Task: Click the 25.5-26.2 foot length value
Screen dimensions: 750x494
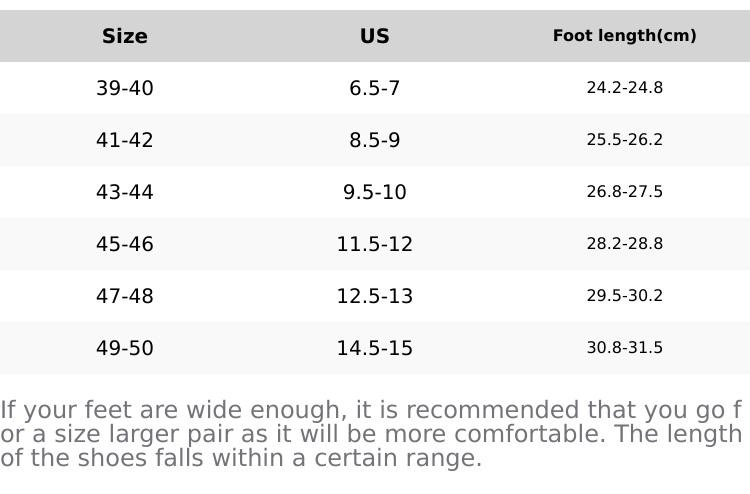Action: pyautogui.click(x=624, y=140)
